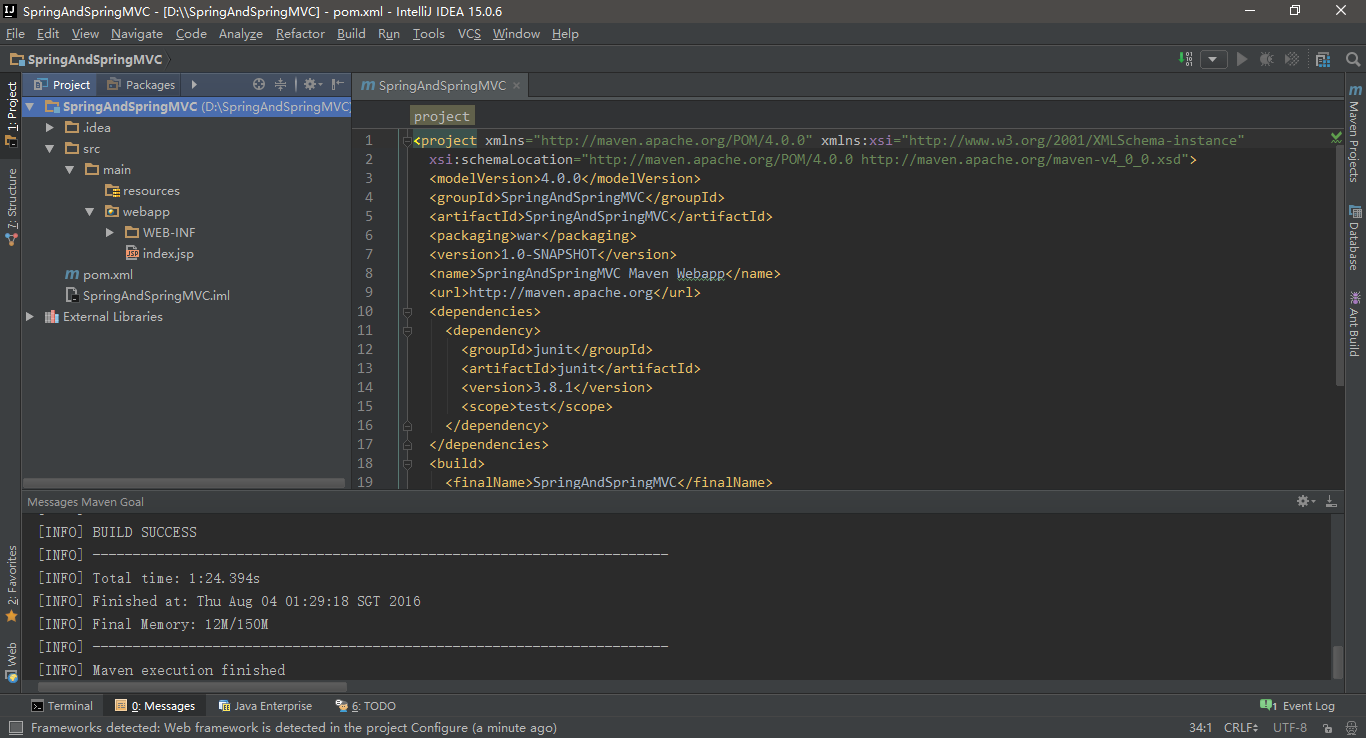
Task: Collapse the main folder
Action: [x=70, y=169]
